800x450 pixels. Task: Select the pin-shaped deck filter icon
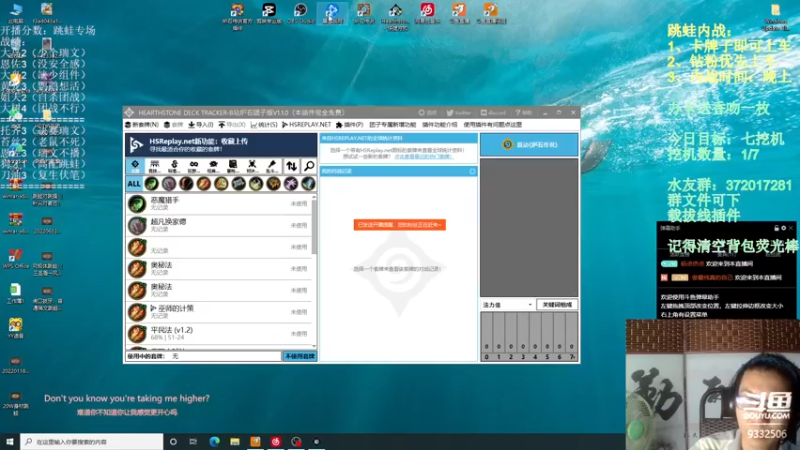(271, 166)
